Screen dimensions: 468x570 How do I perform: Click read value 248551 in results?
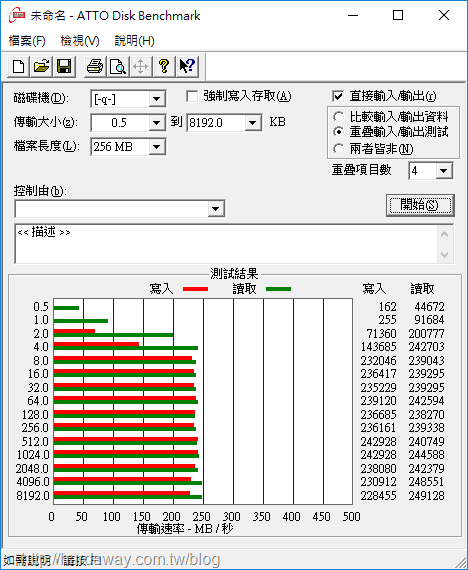(426, 482)
